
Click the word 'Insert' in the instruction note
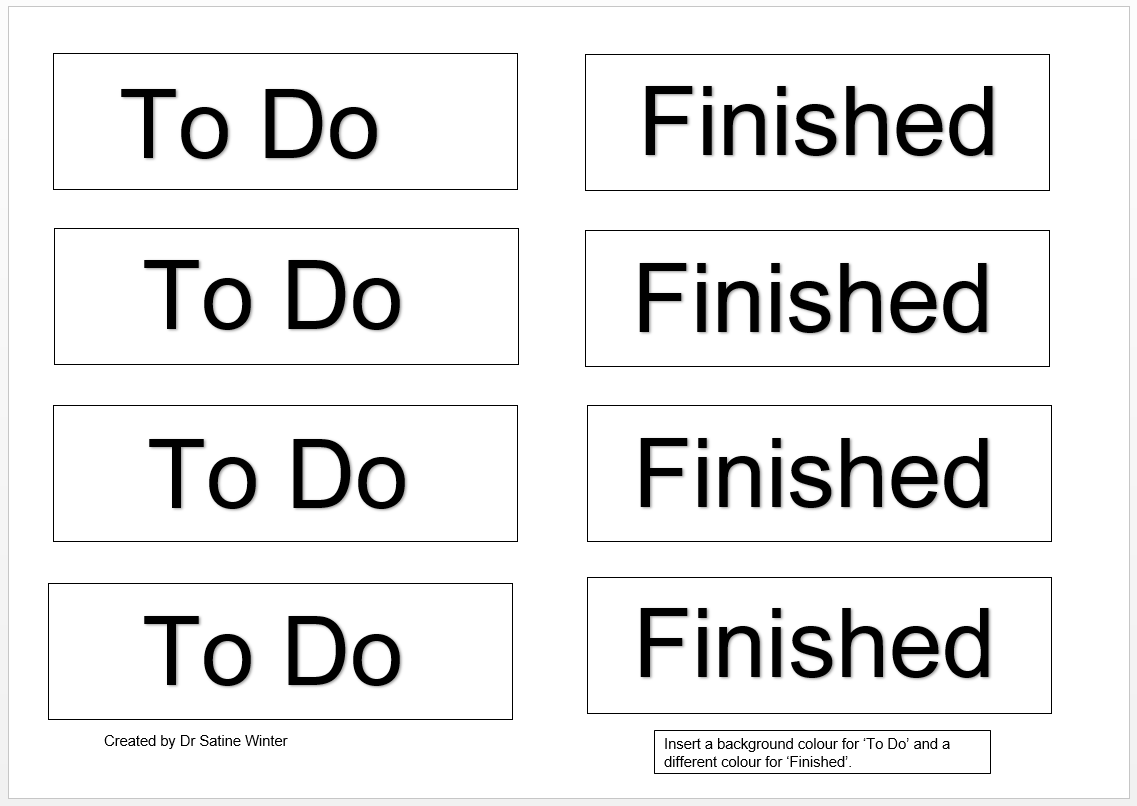pyautogui.click(x=683, y=744)
